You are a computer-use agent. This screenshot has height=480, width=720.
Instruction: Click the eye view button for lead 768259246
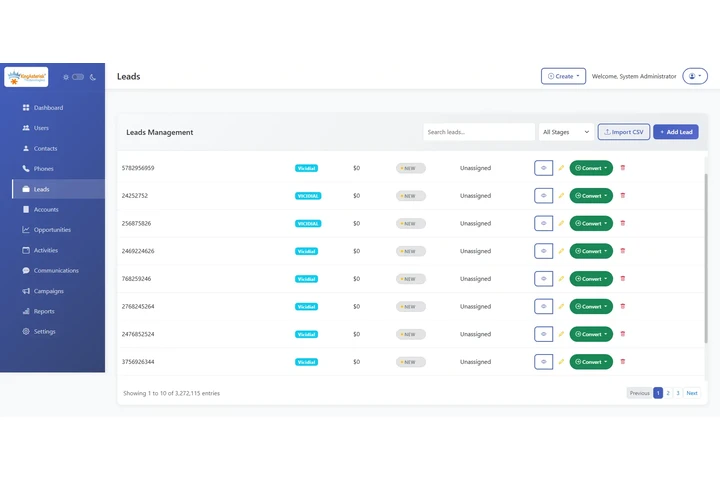coord(543,279)
